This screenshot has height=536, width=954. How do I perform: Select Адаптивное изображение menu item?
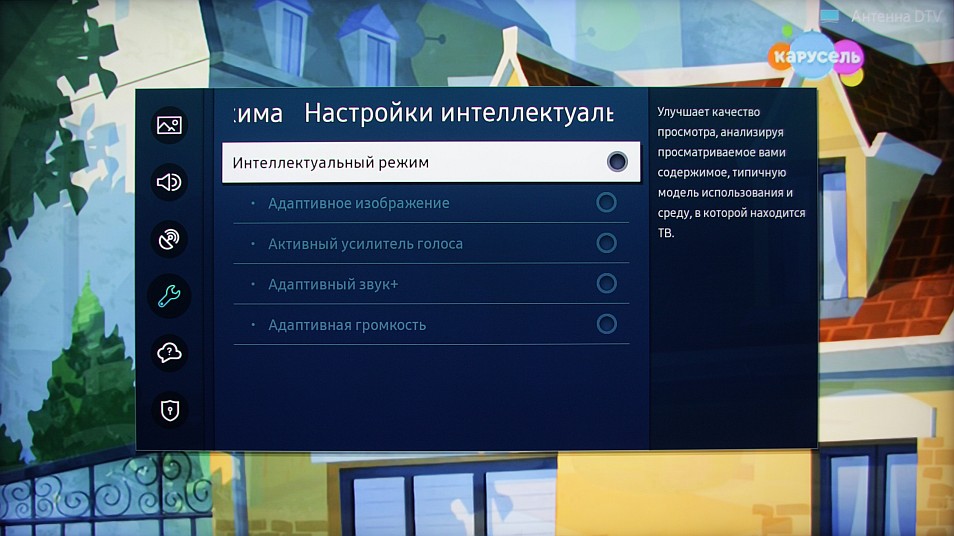point(431,203)
